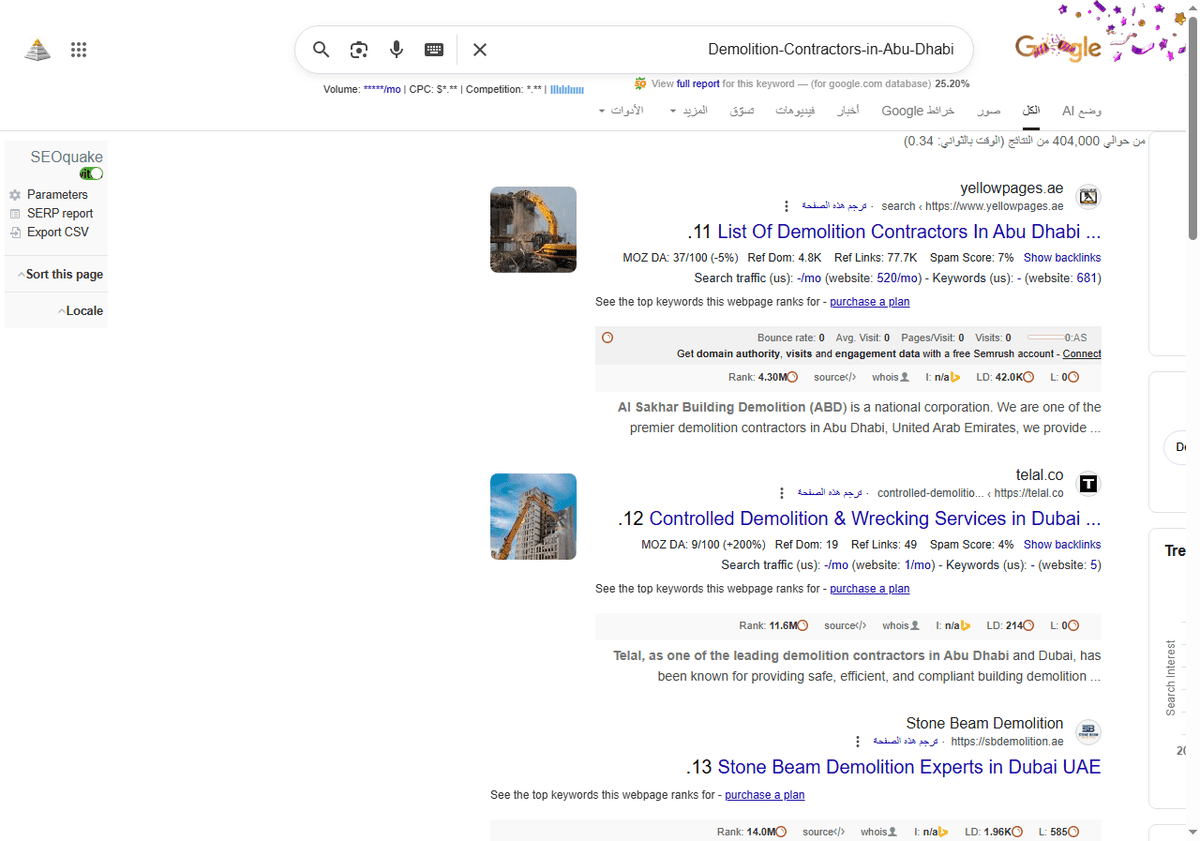Click the SEOquake pyramid logo
Image resolution: width=1200 pixels, height=841 pixels.
coord(37,49)
